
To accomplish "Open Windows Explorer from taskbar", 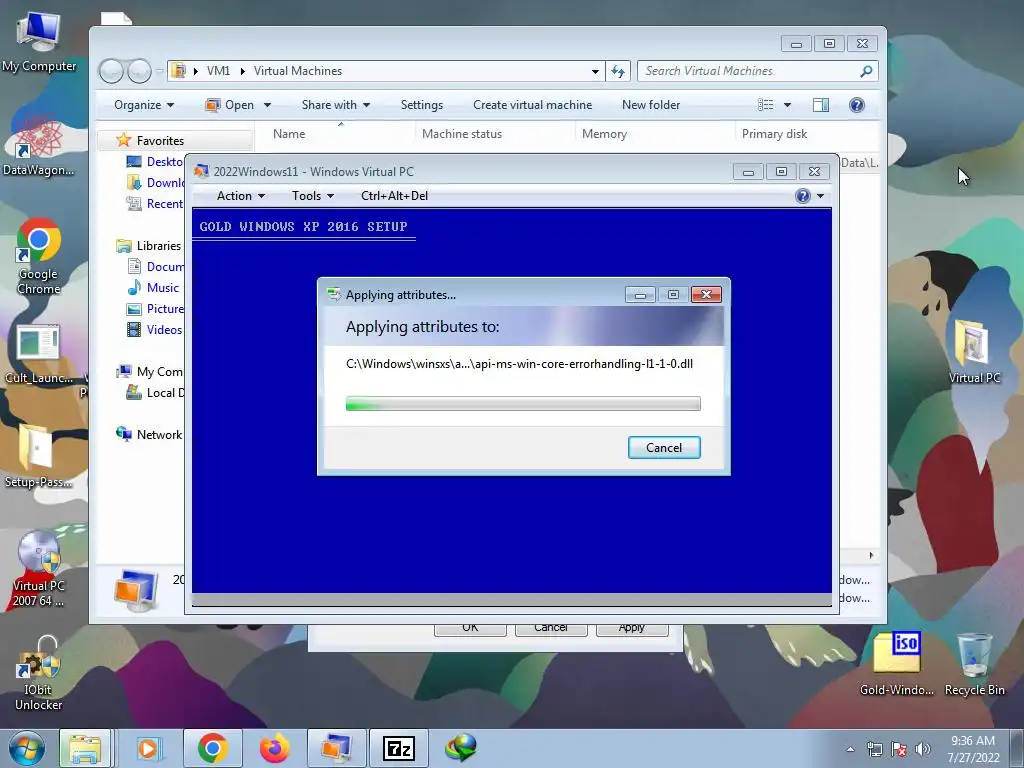I will pyautogui.click(x=85, y=748).
